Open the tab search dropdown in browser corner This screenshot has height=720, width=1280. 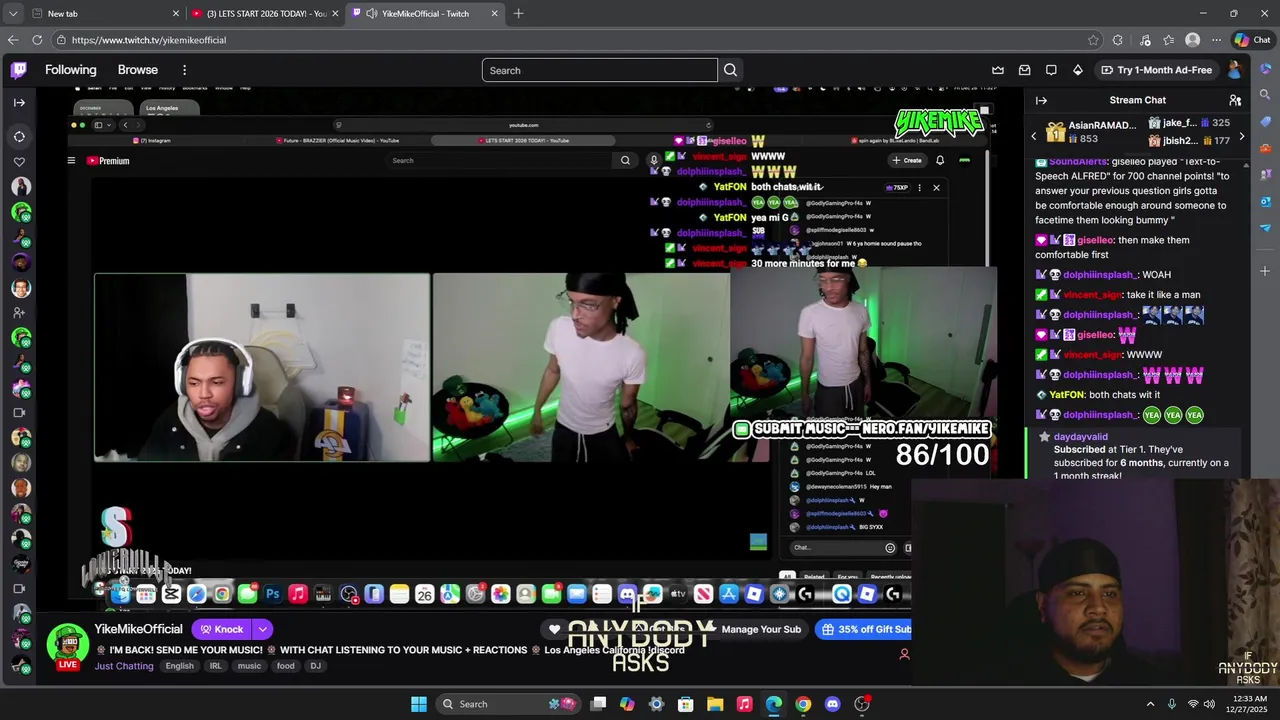point(13,13)
